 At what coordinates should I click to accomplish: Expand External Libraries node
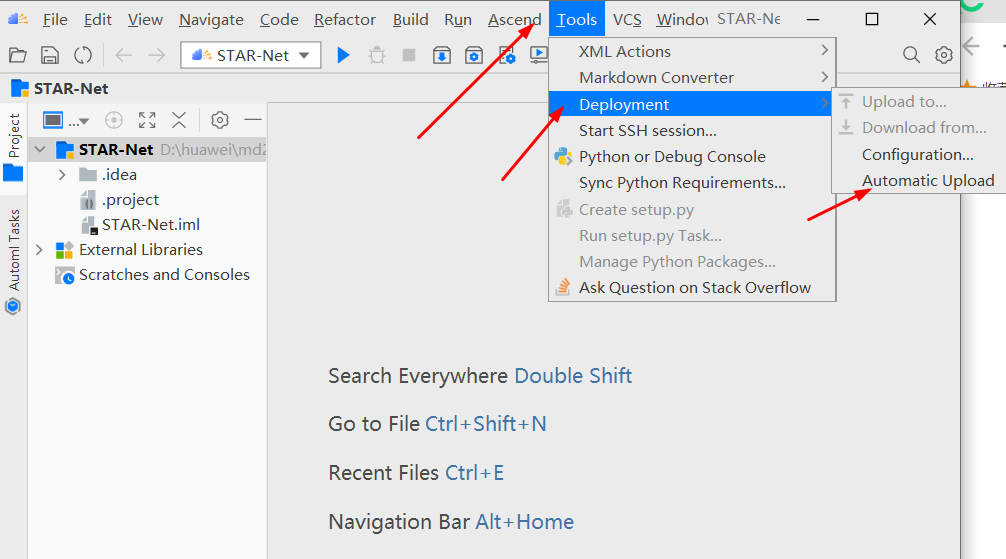pyautogui.click(x=40, y=250)
